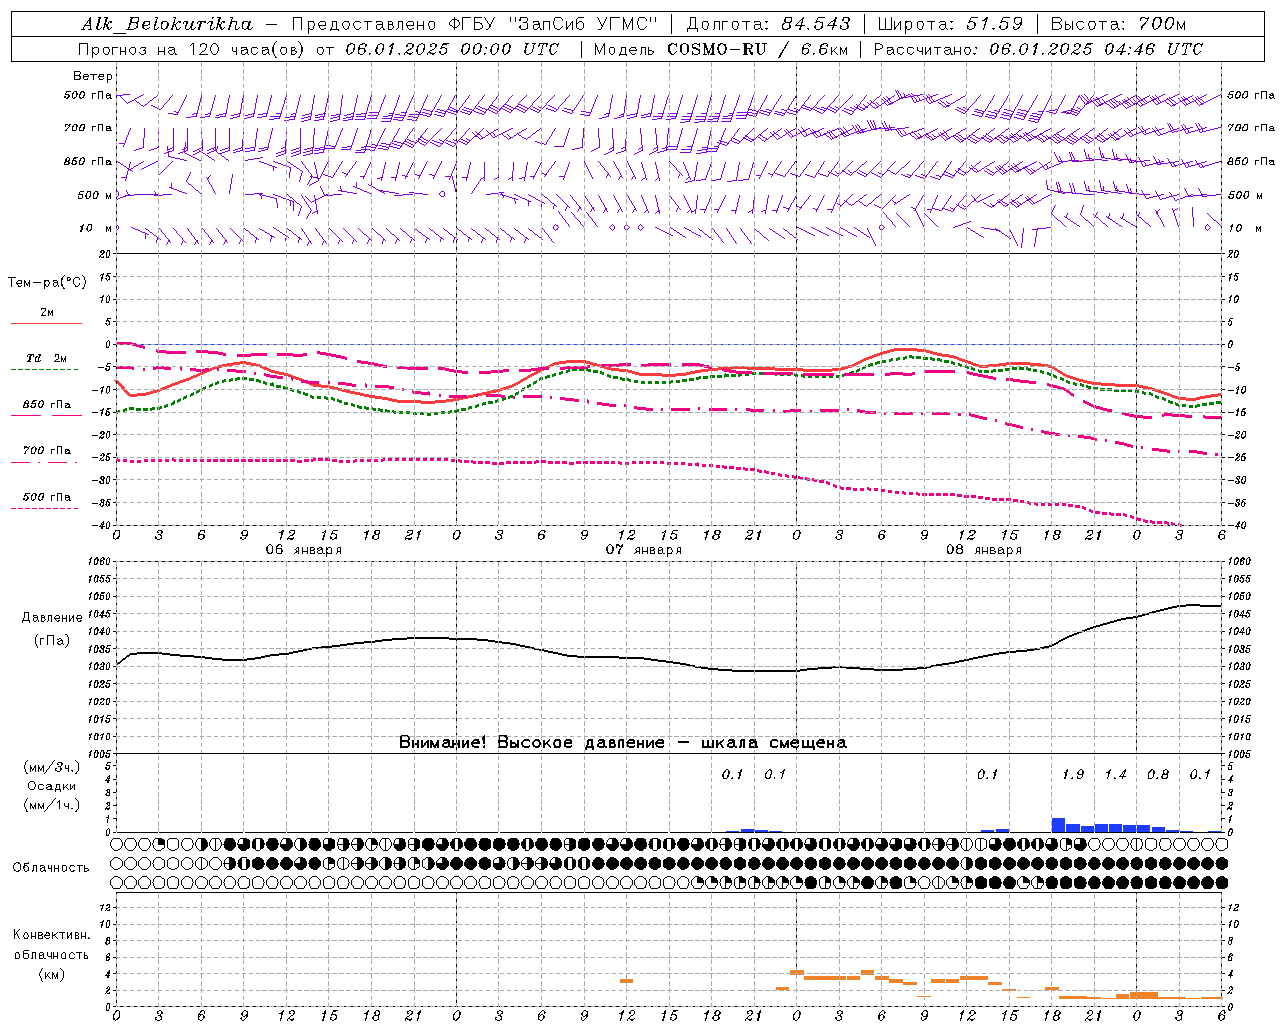
Task: Select the Прогноз на 120 часа(ов) text
Action: click(193, 49)
